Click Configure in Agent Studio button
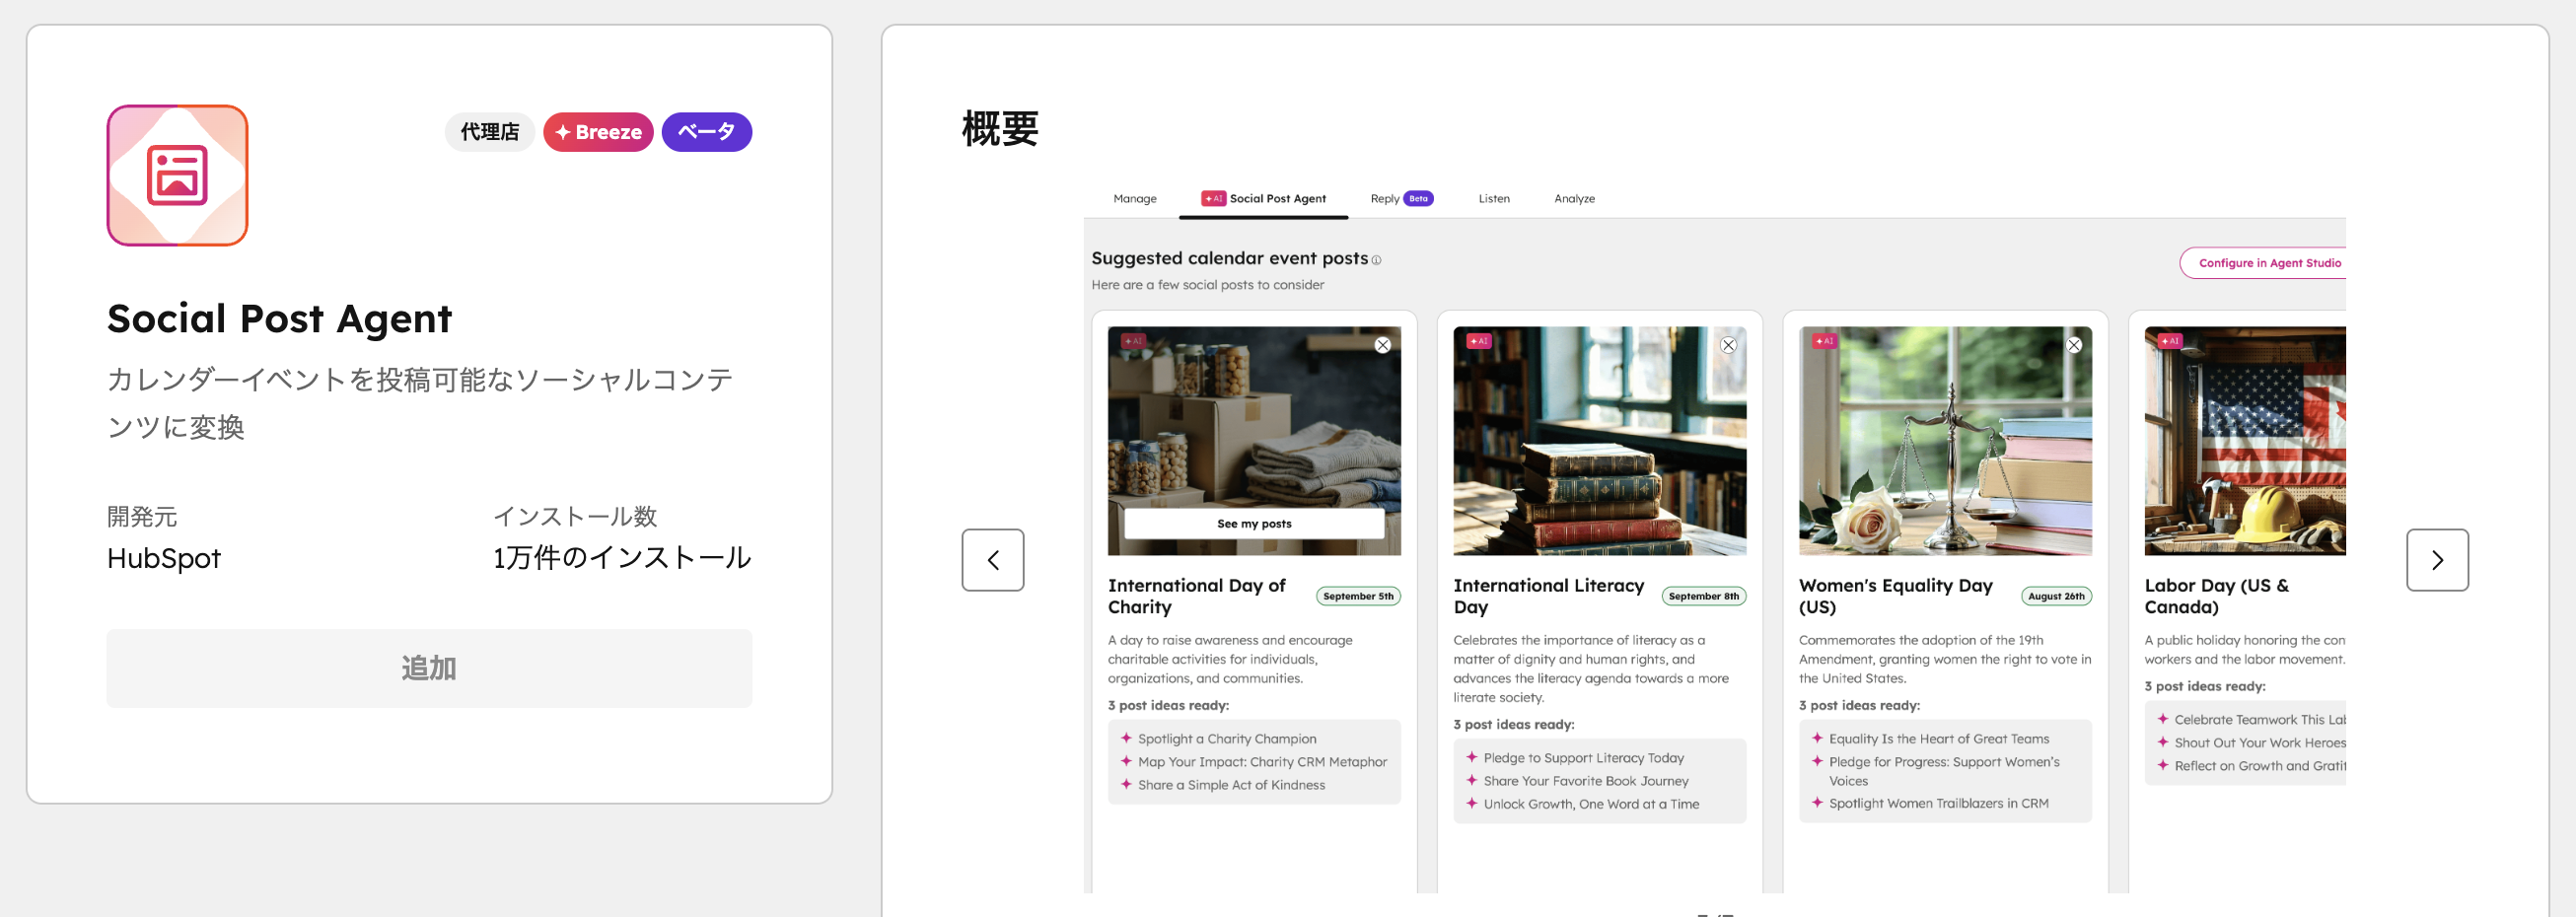This screenshot has width=2576, height=917. pos(2267,263)
